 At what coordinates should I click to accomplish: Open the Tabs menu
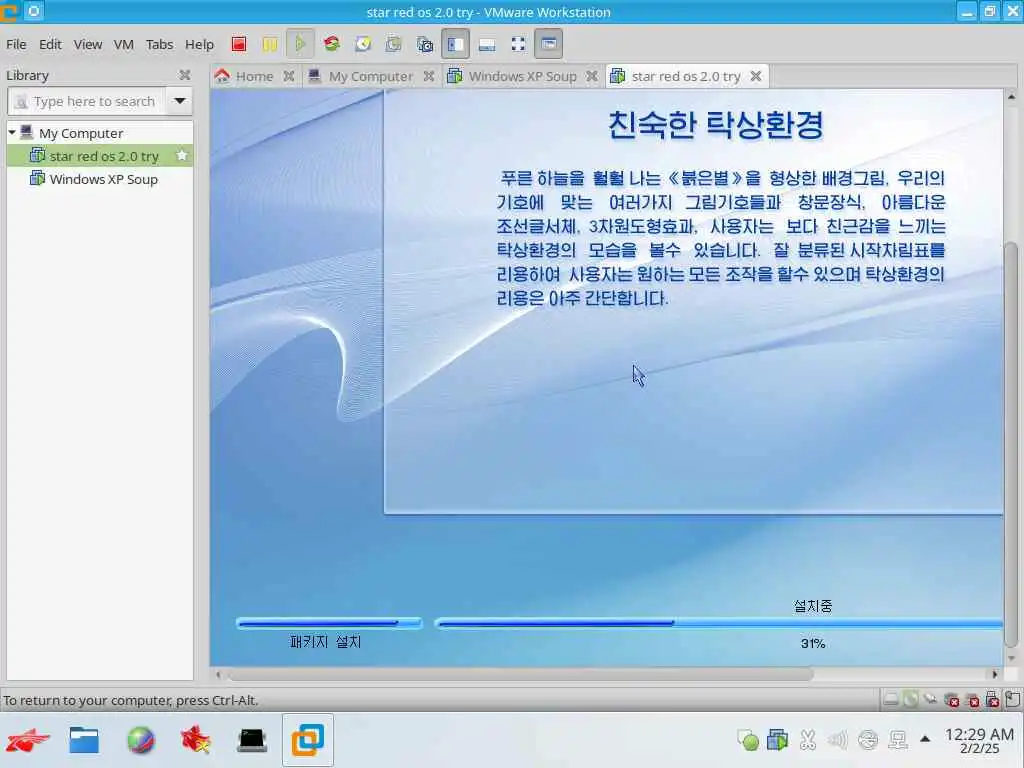click(x=159, y=44)
